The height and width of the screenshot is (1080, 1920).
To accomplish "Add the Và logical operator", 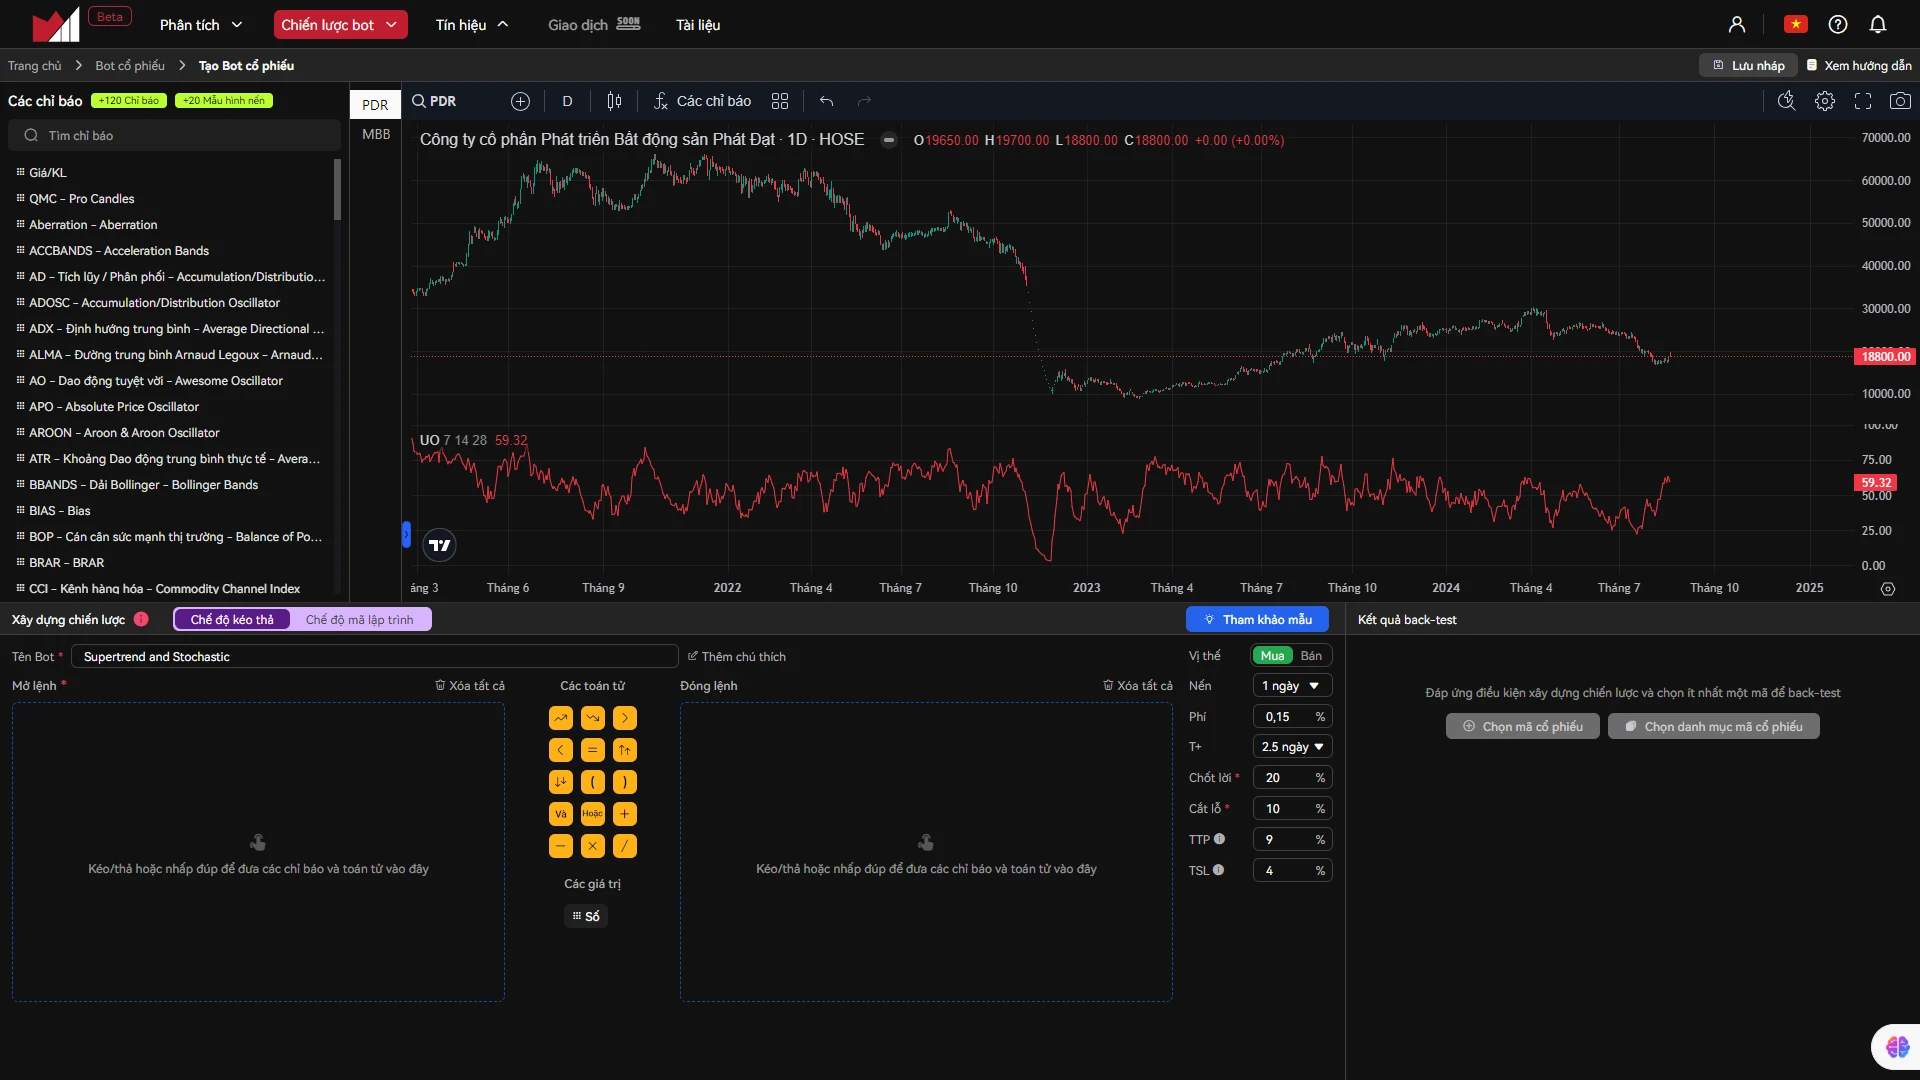I will point(561,814).
